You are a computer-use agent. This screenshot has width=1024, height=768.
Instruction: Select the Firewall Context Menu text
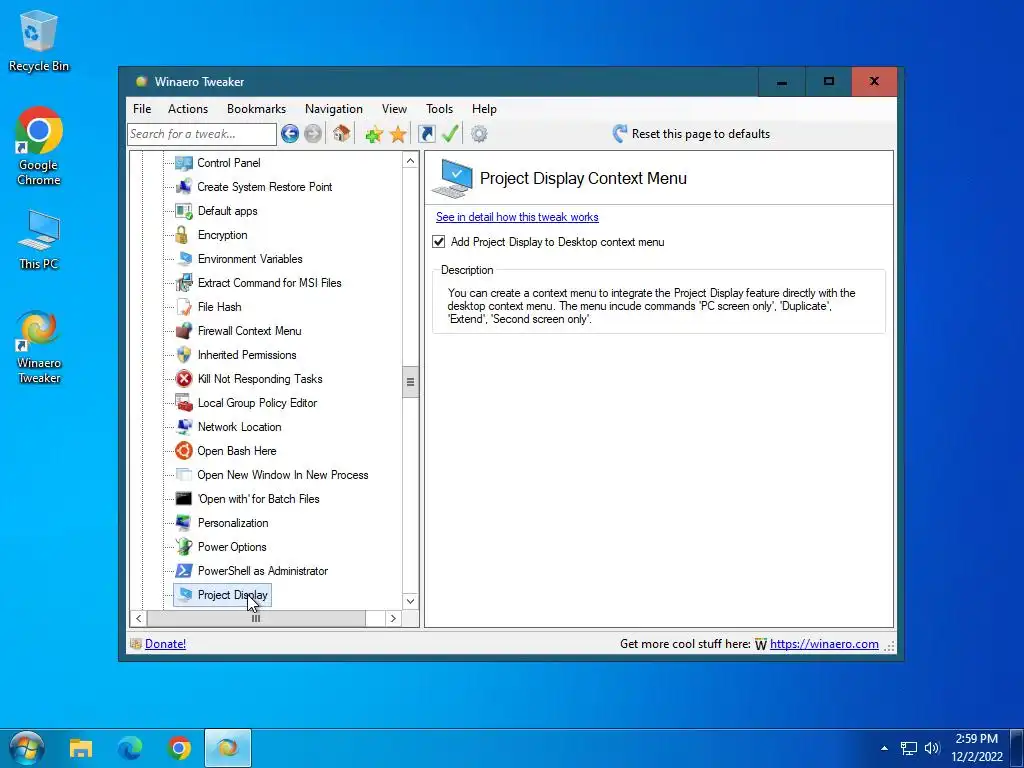click(x=249, y=331)
